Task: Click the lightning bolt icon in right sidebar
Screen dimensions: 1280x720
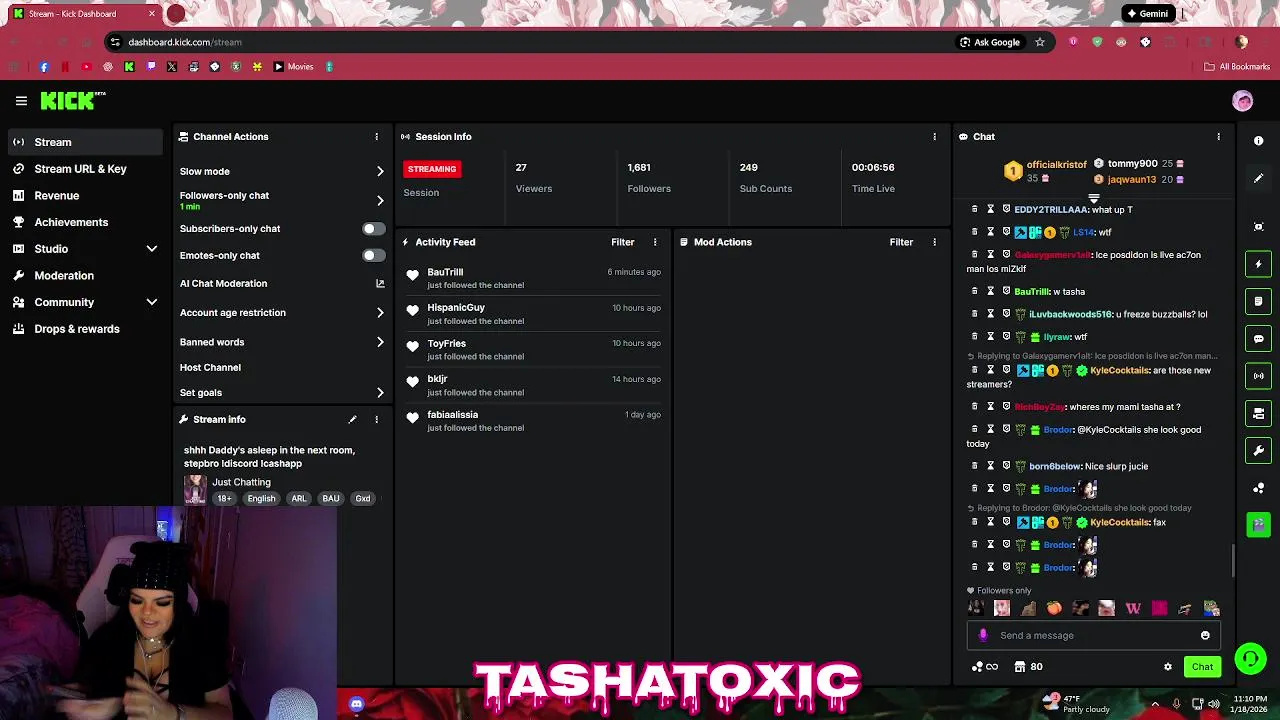Action: coord(1258,264)
